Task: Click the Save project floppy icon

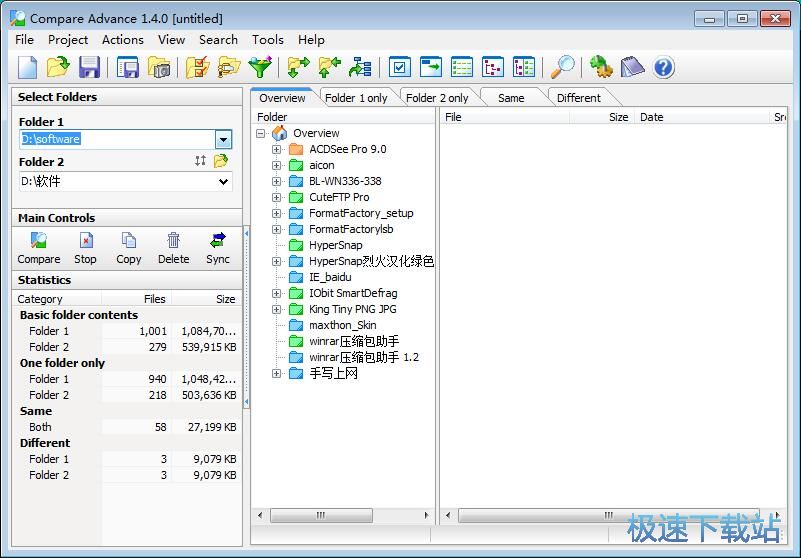Action: [89, 67]
